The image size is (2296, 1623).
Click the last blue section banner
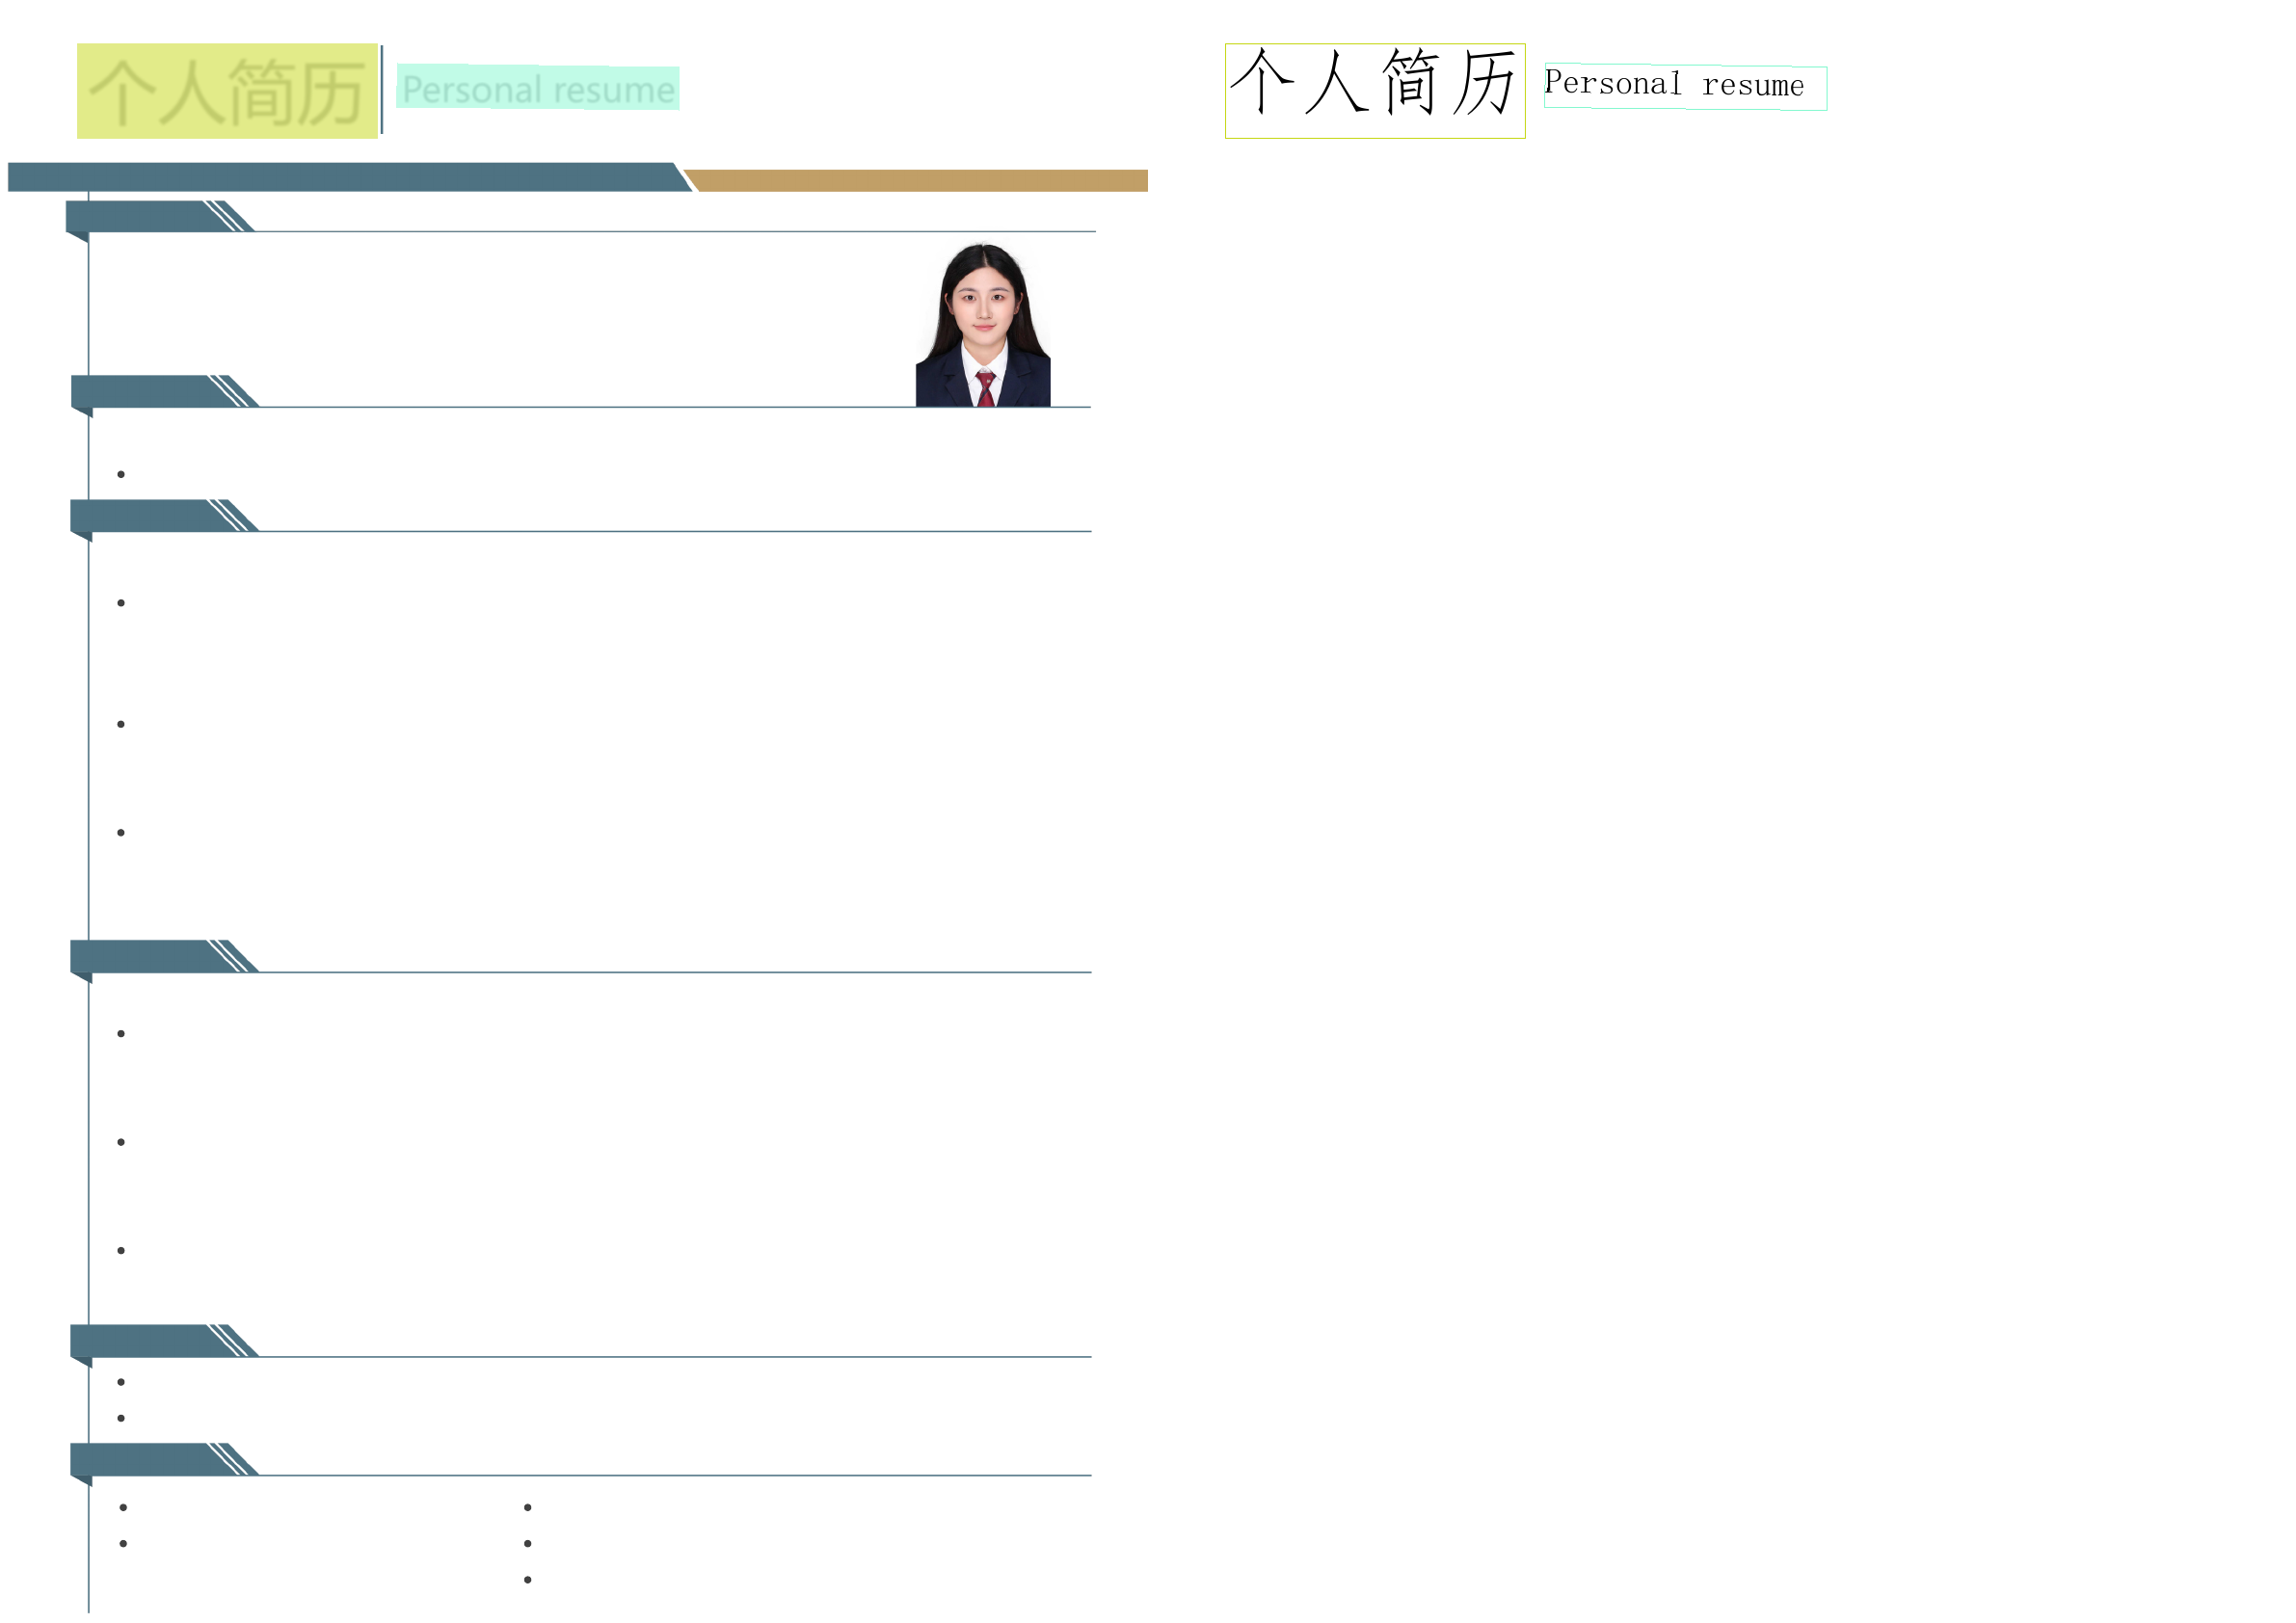coord(145,1459)
